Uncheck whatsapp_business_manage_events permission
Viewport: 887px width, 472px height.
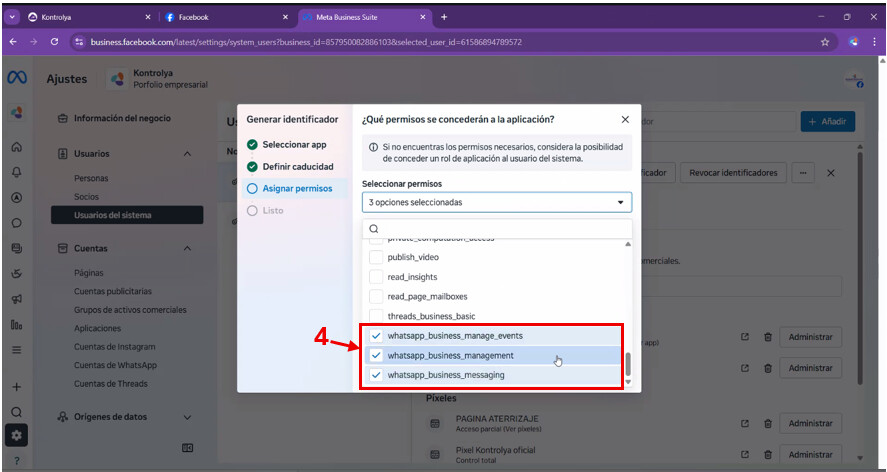(376, 336)
